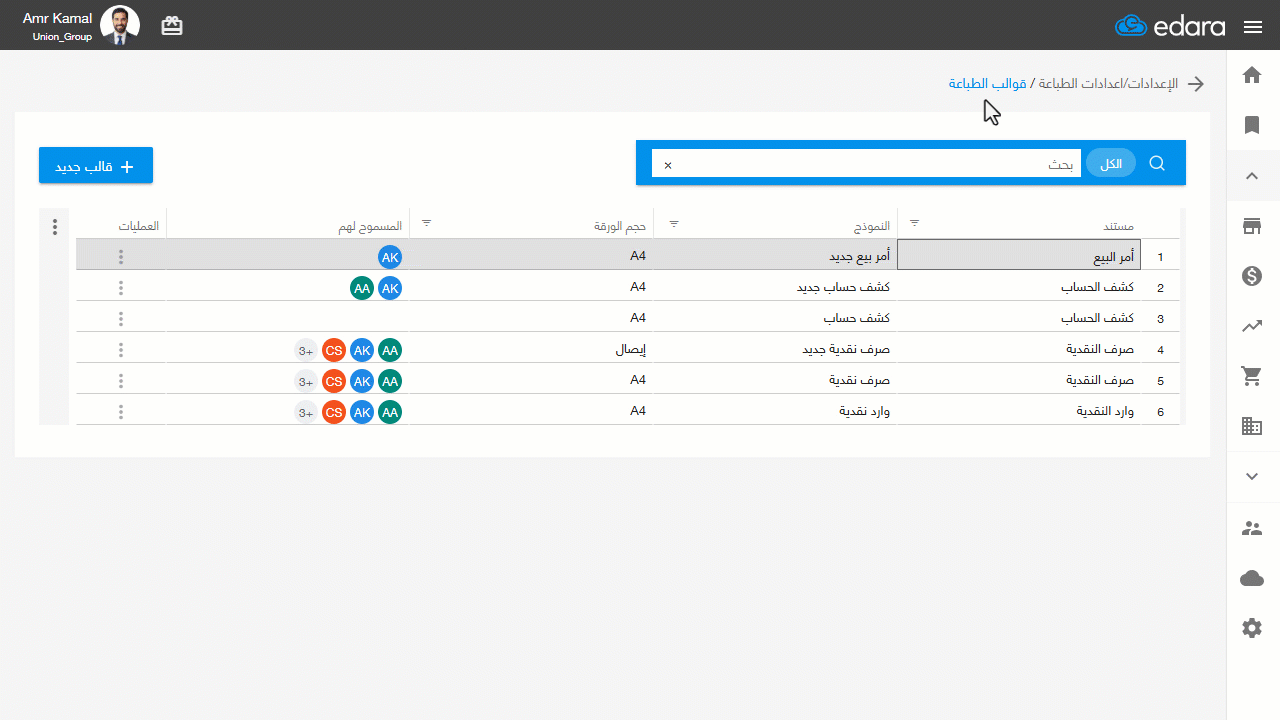This screenshot has width=1280, height=720.
Task: Open the store icon in the sidebar
Action: [1252, 226]
